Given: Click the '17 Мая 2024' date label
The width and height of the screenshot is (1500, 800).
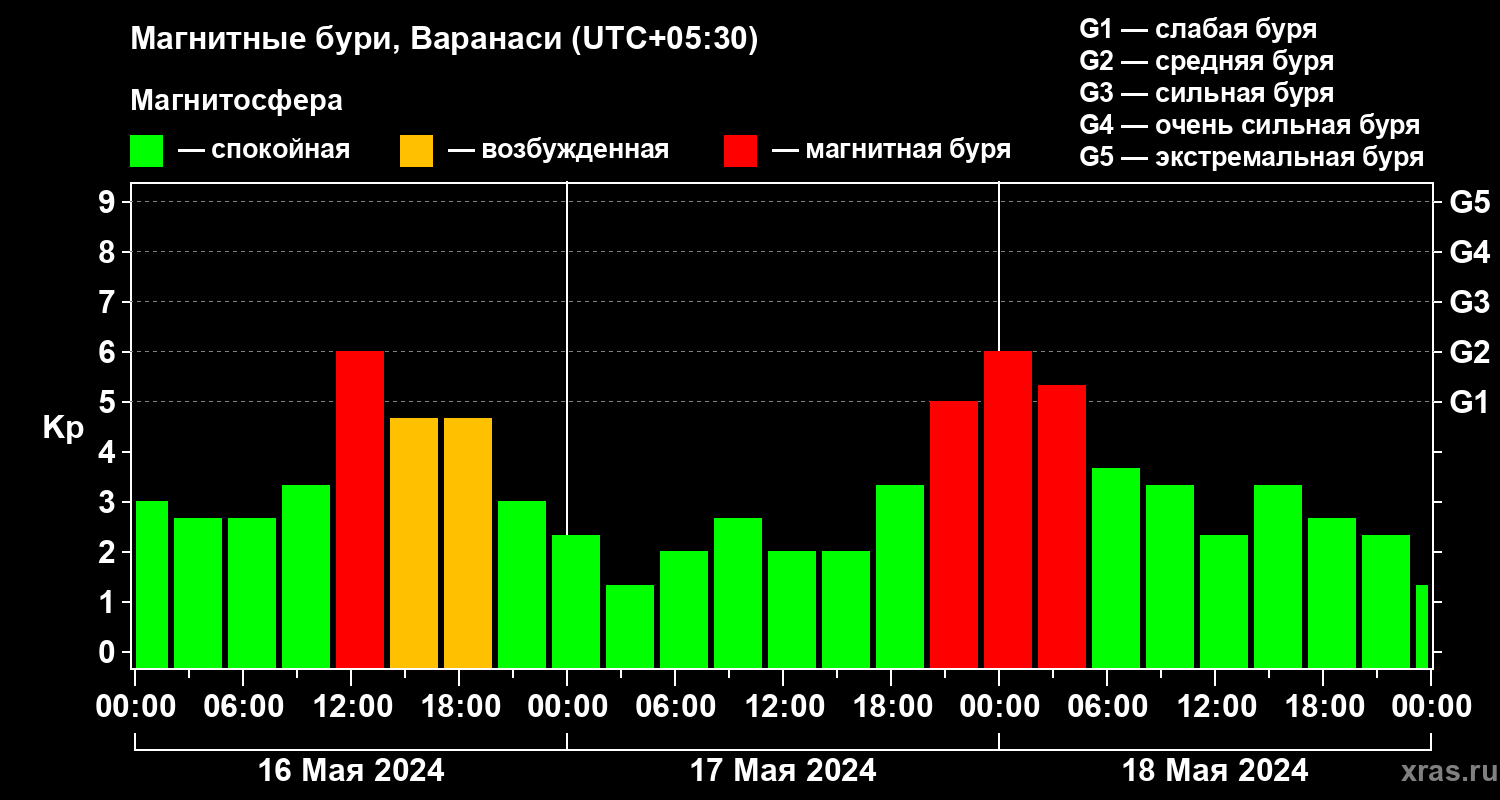Looking at the screenshot, I should (x=783, y=771).
